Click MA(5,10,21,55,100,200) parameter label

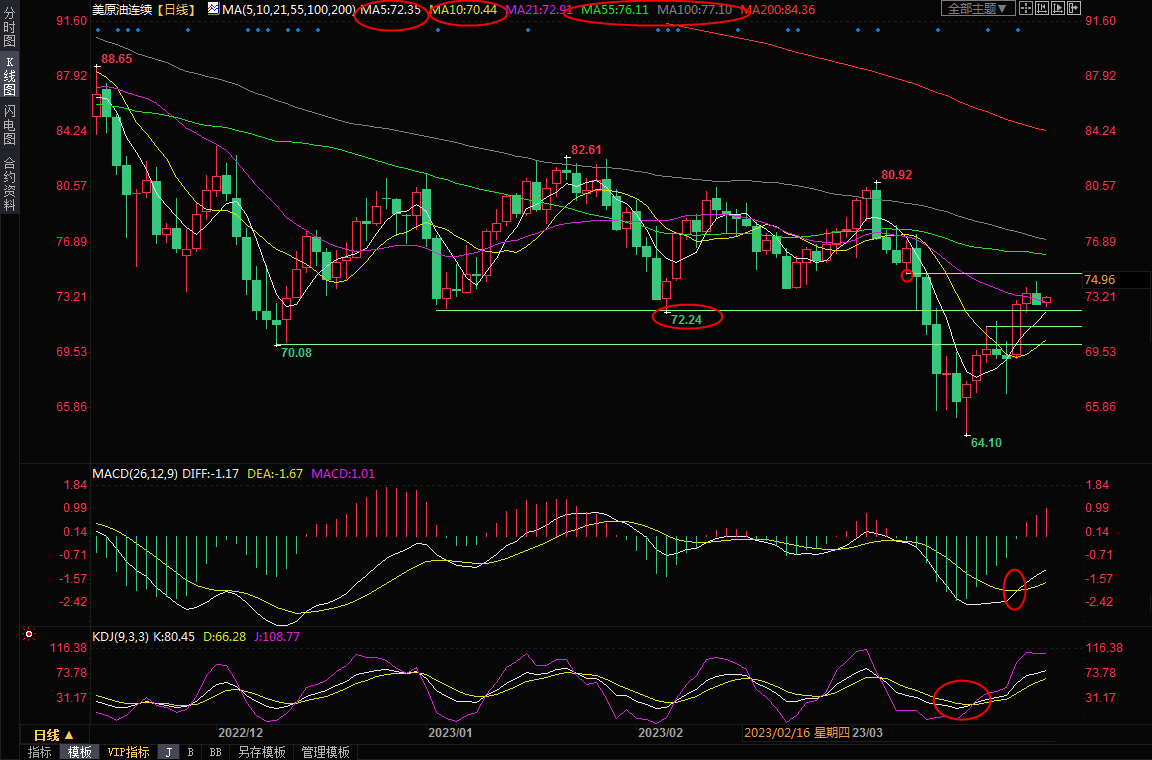click(288, 9)
